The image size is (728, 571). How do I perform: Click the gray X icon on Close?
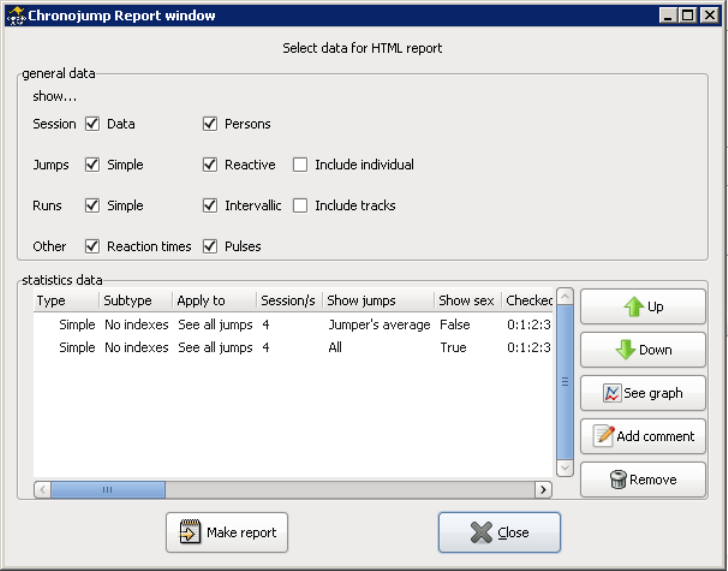click(481, 532)
